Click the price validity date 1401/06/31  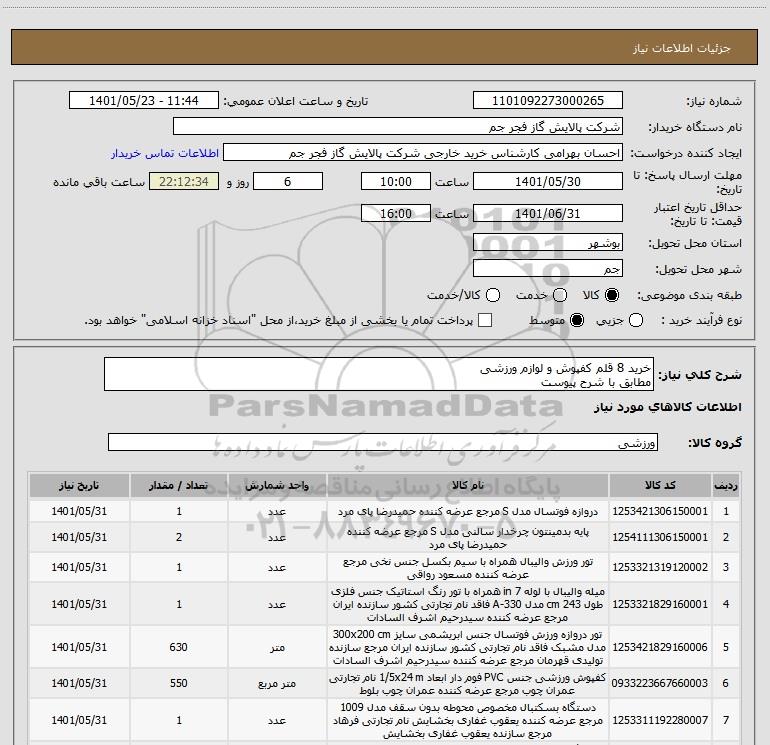(548, 213)
